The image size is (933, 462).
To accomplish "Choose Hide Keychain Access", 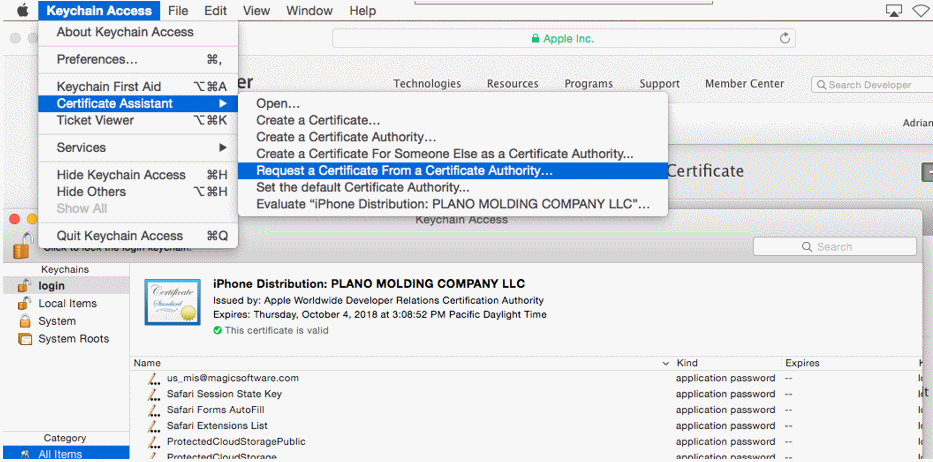I will tap(138, 175).
